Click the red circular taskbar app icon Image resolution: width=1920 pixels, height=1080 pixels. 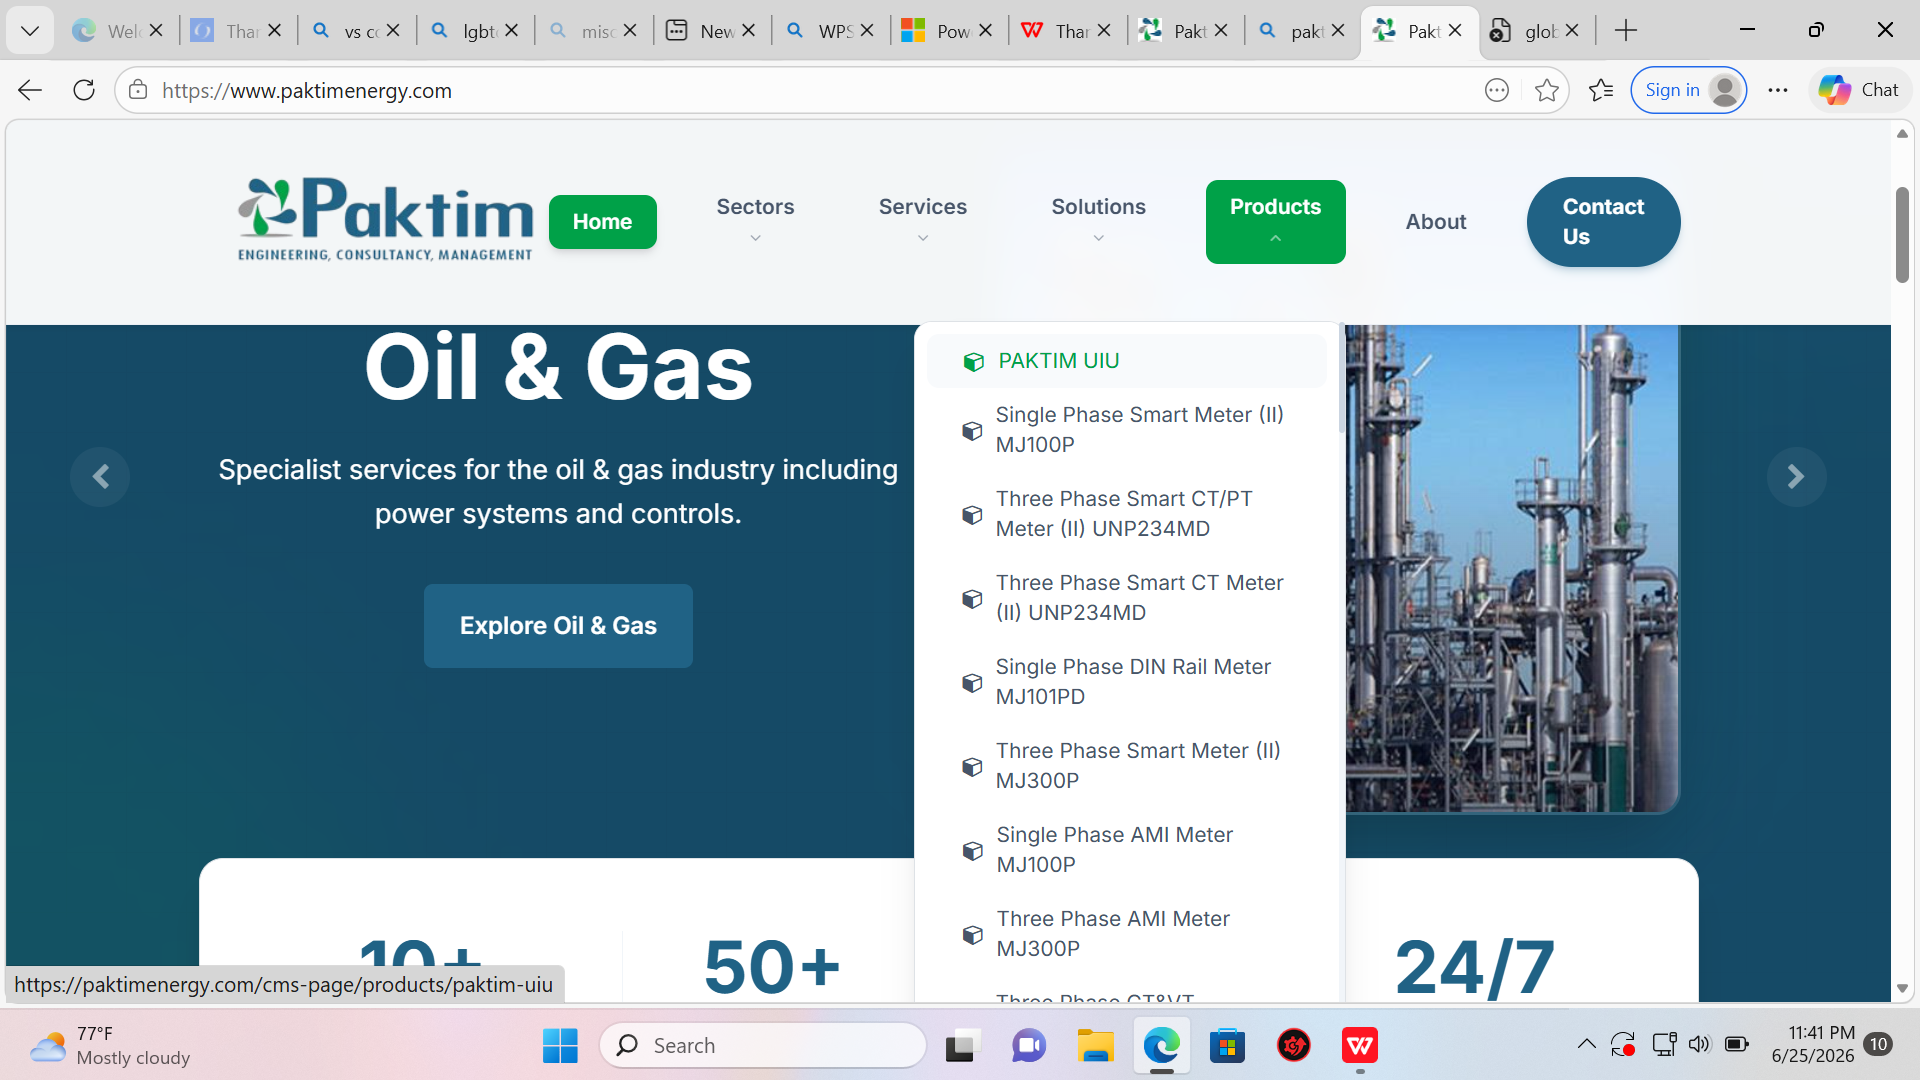pos(1293,1046)
